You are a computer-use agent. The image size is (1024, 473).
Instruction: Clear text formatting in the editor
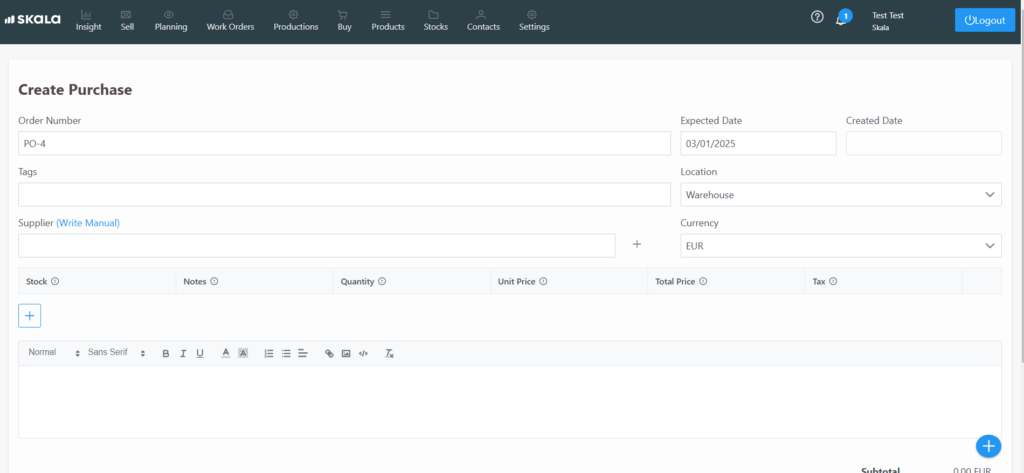[x=389, y=353]
